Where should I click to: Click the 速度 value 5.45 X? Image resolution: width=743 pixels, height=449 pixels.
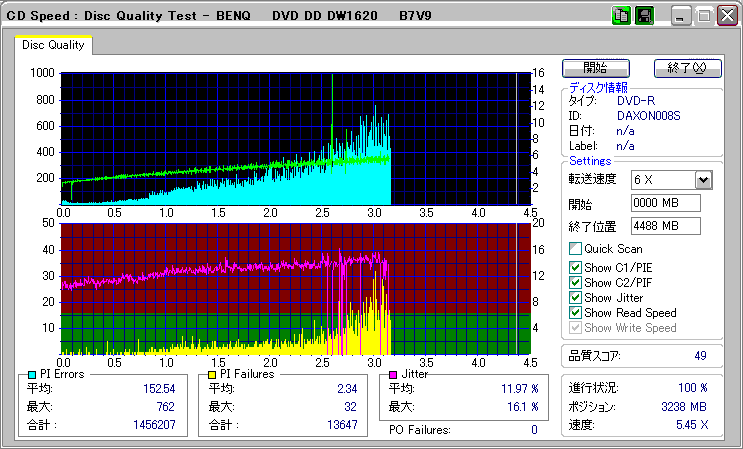tap(692, 425)
